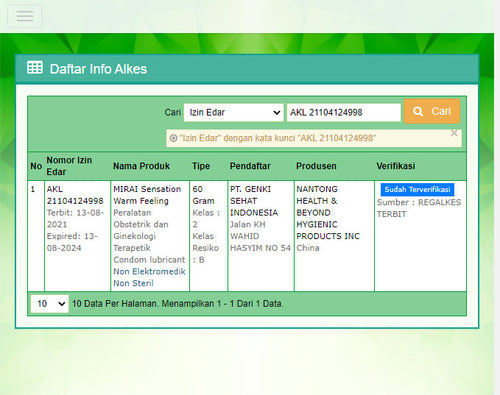Click PT. GENKI SEHAT INDONESIA registrant text

pyautogui.click(x=254, y=201)
